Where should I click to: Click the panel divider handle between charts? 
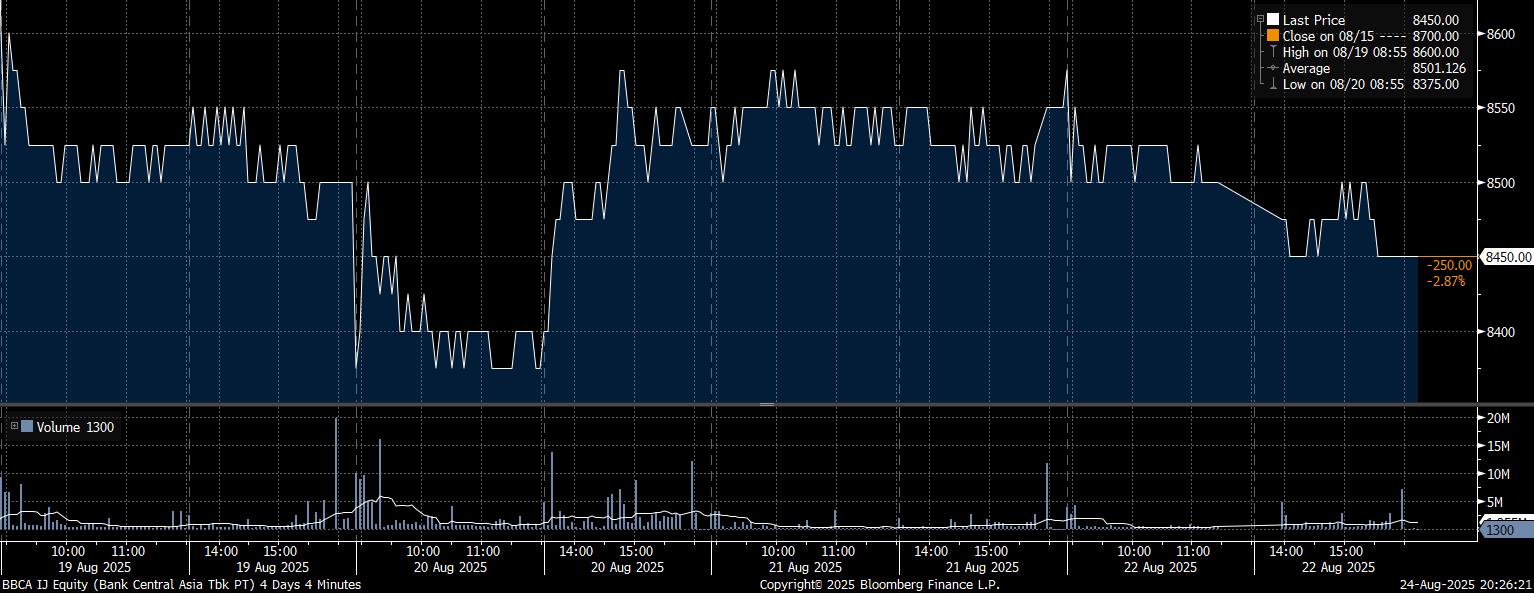point(767,404)
